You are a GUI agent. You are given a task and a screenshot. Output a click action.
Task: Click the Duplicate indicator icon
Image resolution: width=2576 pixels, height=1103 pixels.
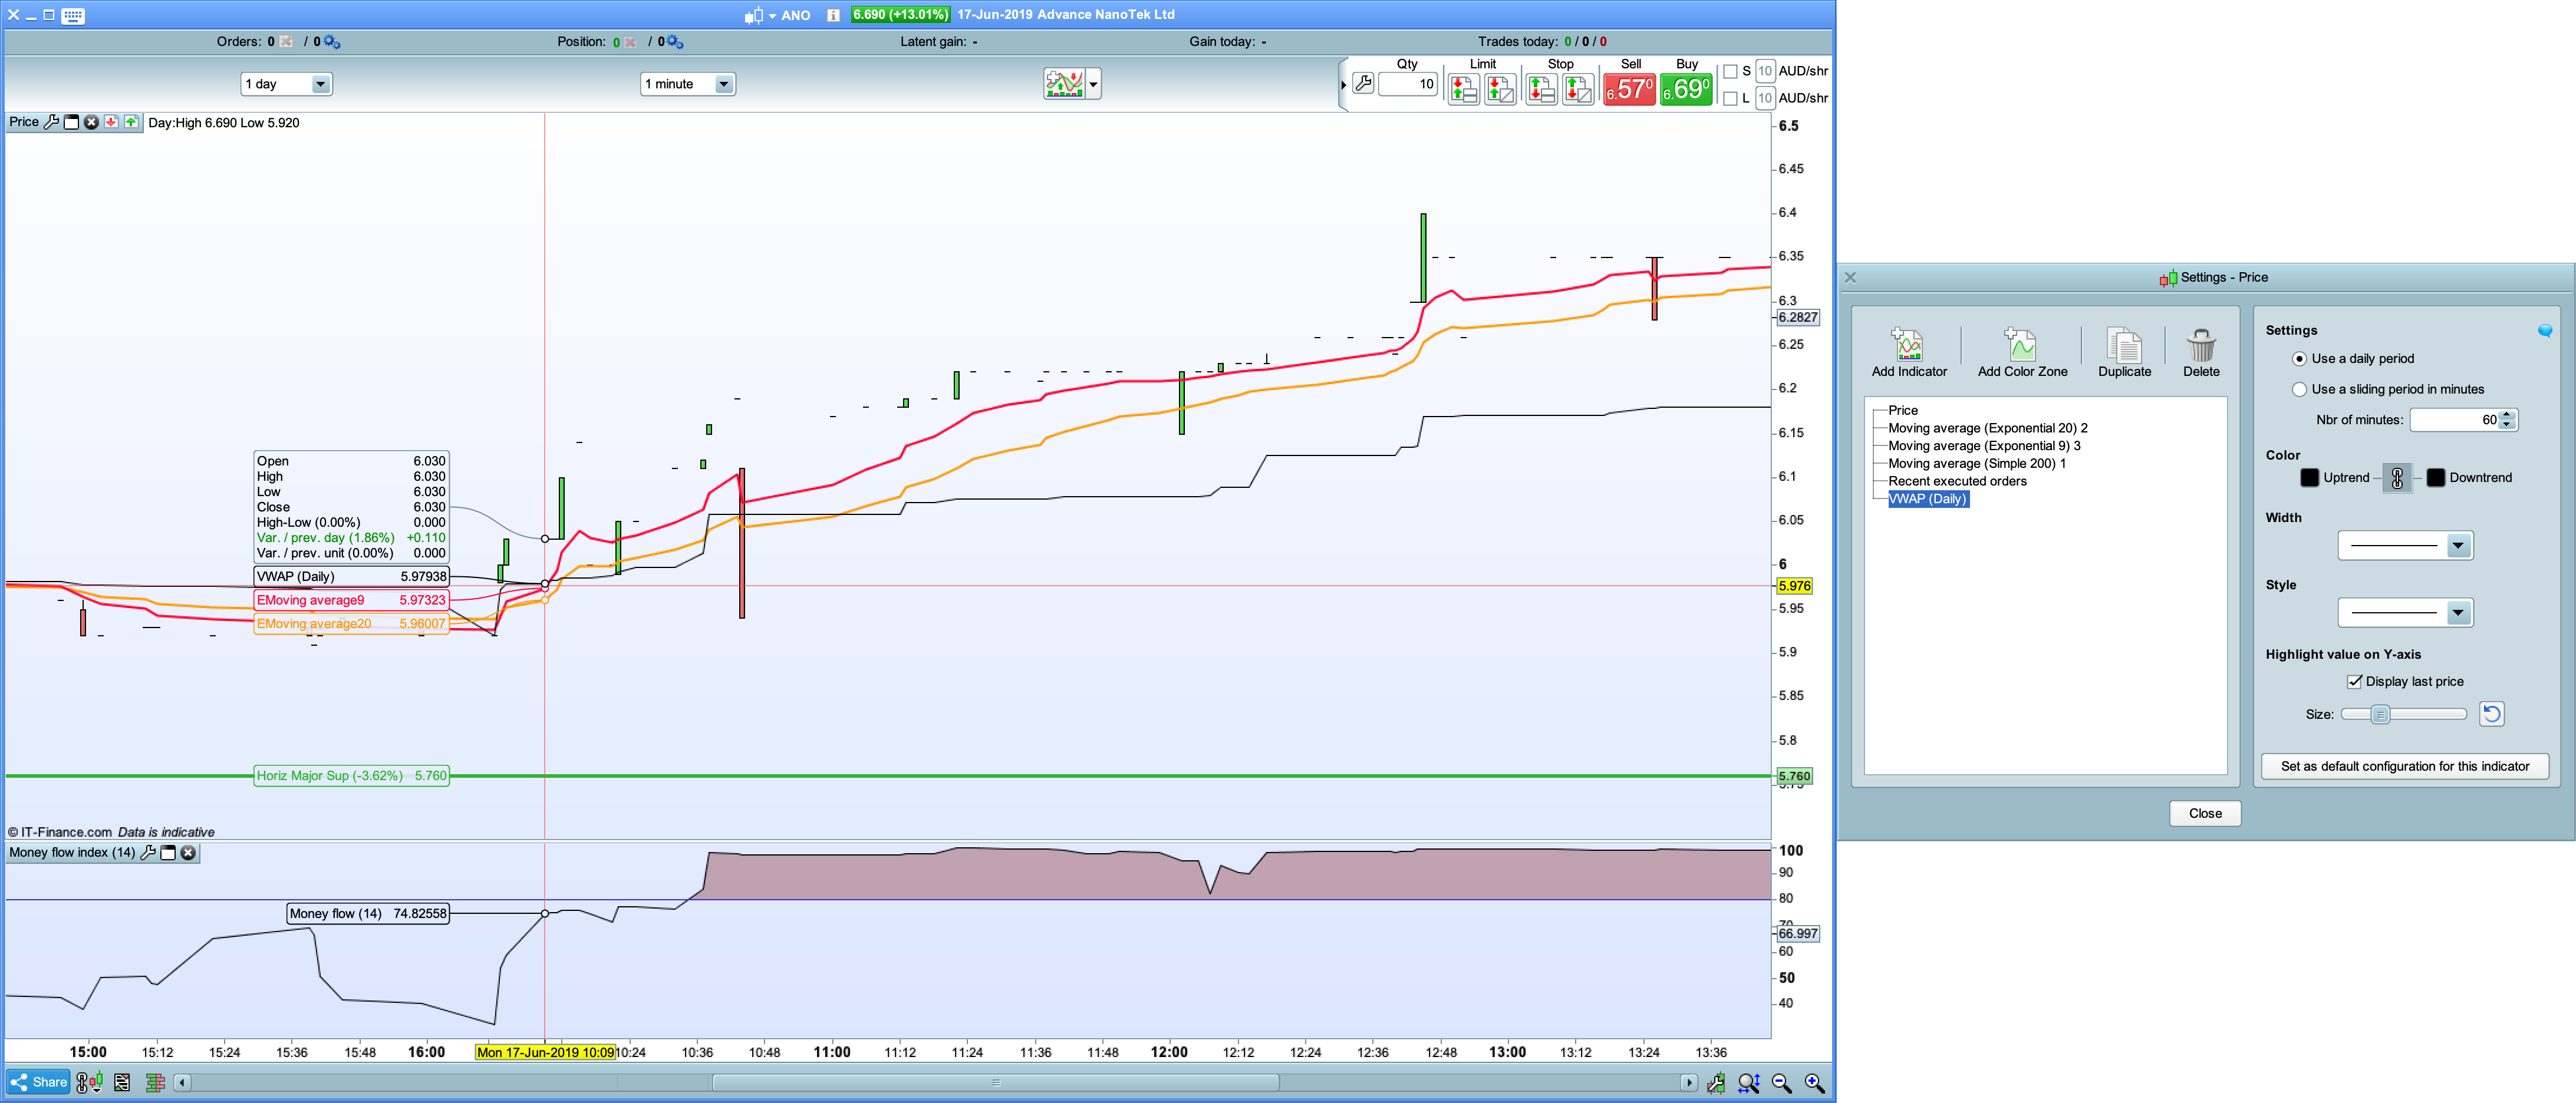[2123, 346]
